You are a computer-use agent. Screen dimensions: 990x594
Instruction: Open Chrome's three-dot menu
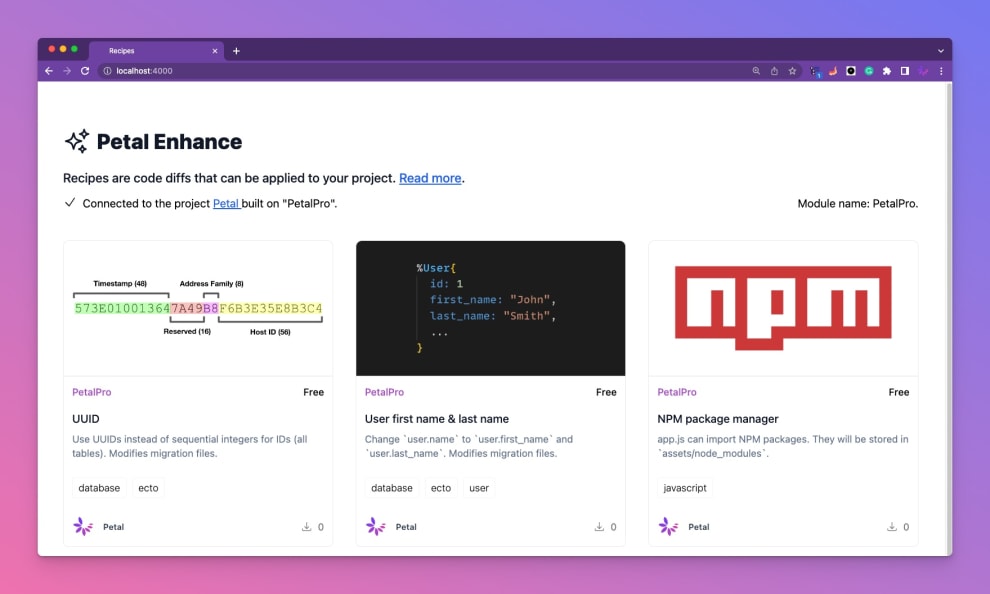tap(941, 71)
